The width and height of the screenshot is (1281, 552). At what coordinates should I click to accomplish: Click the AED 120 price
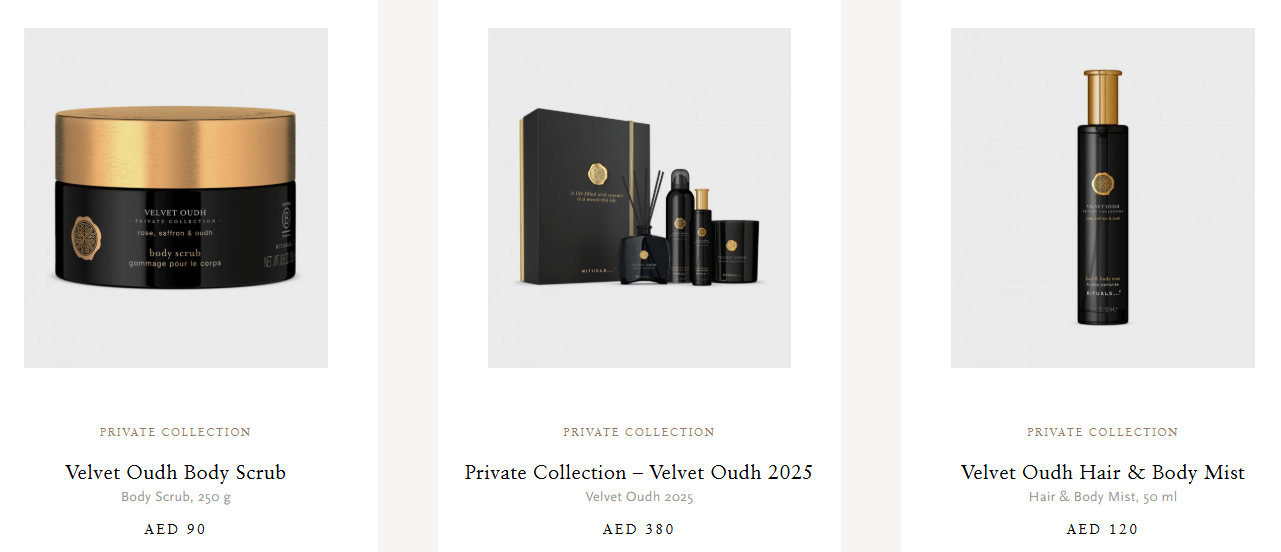point(1103,529)
